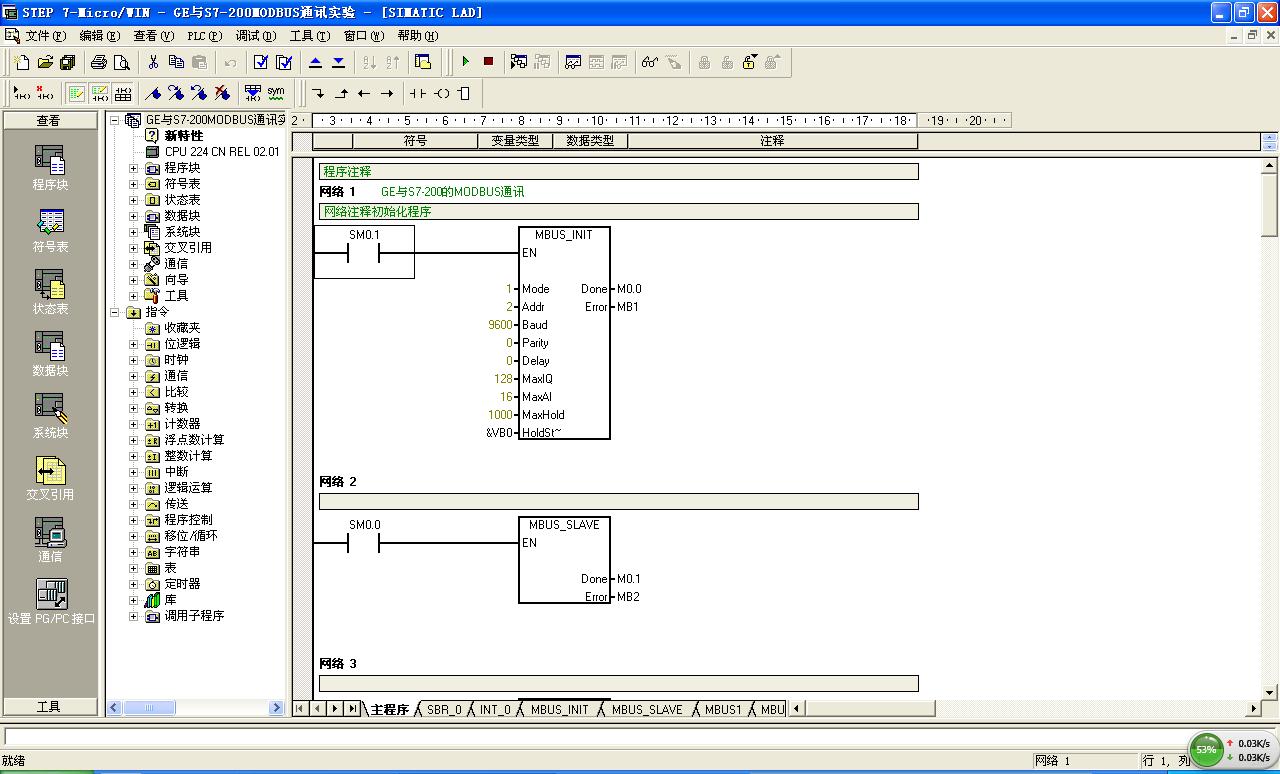
Task: Toggle symbol information table view
Action: [x=123, y=93]
